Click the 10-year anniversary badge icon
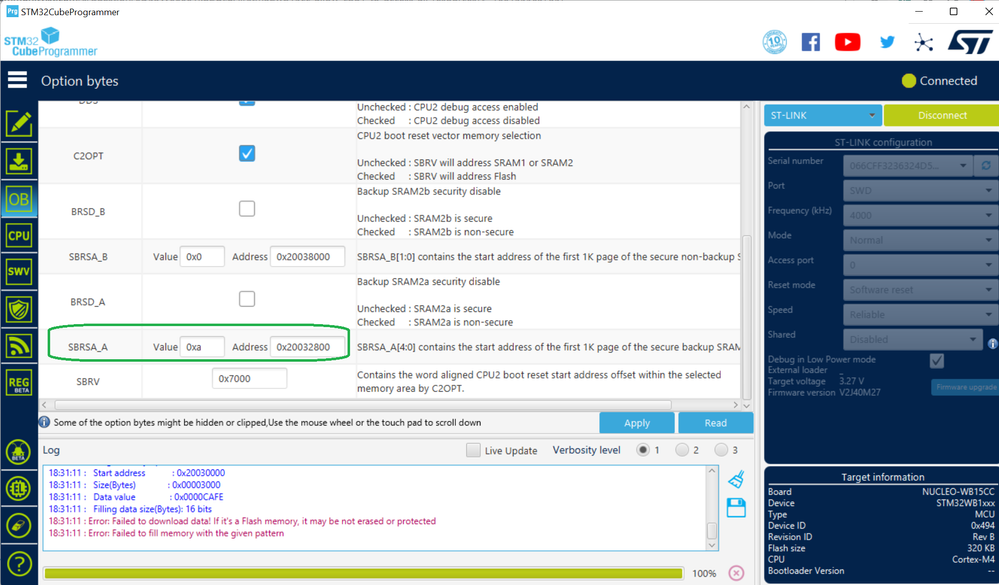Image resolution: width=999 pixels, height=585 pixels. tap(774, 42)
